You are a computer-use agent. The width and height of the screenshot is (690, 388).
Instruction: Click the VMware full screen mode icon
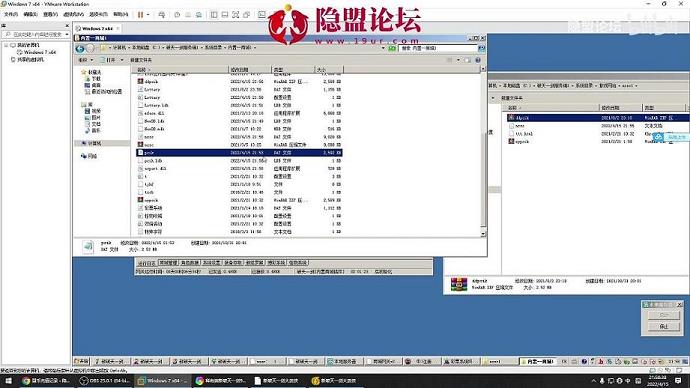pyautogui.click(x=235, y=15)
